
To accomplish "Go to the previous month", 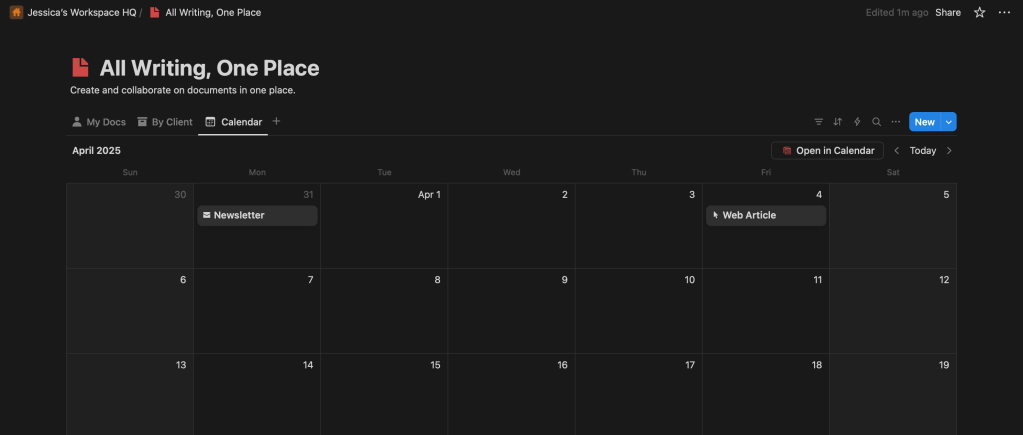I will (897, 151).
